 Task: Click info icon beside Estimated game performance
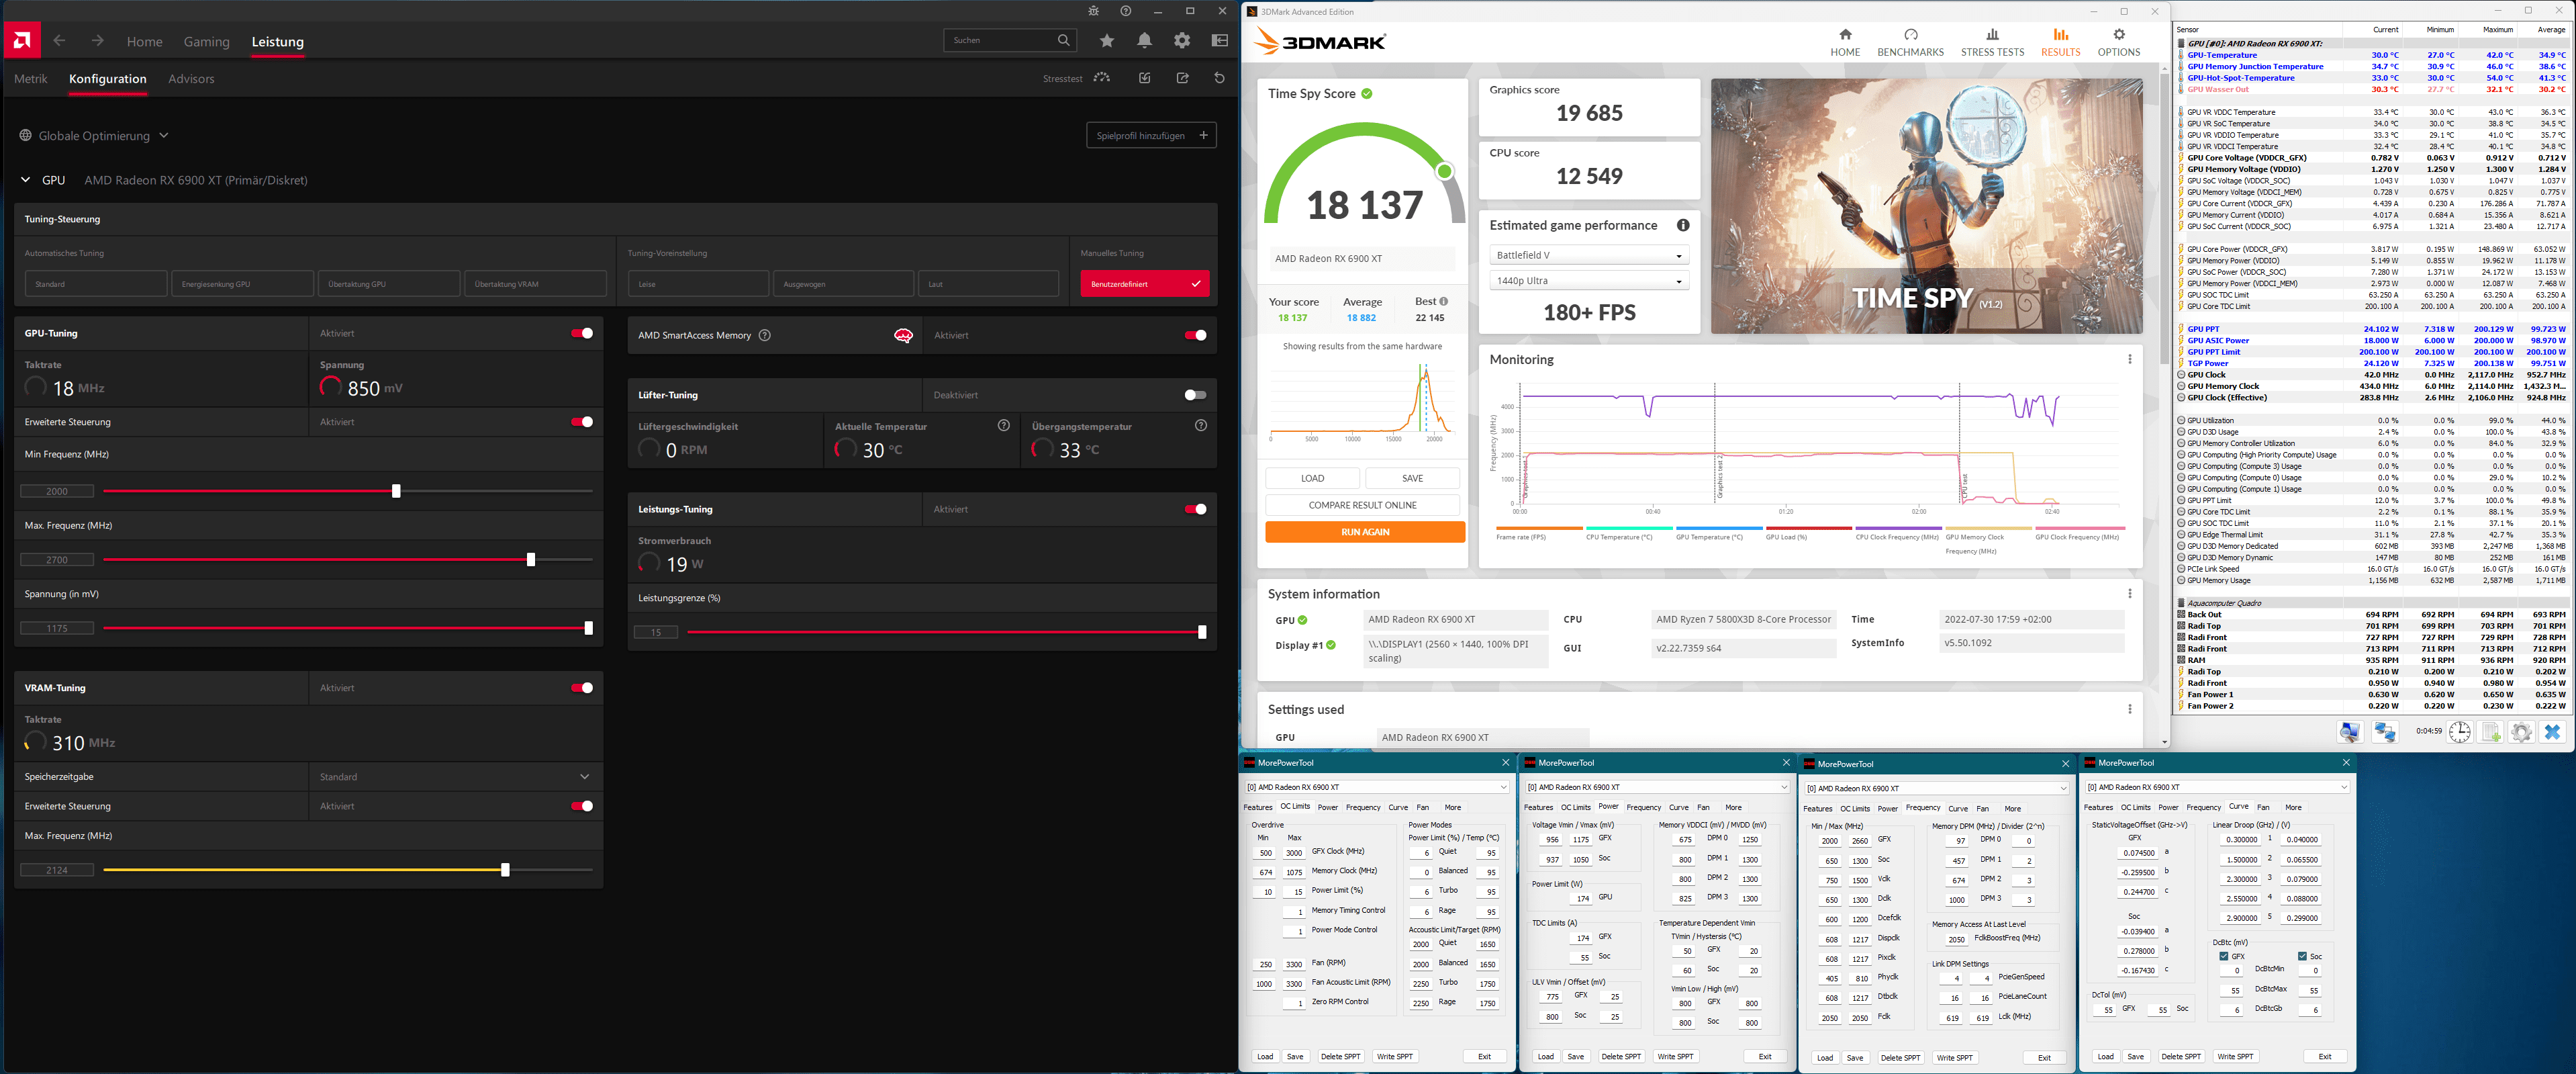[1683, 226]
